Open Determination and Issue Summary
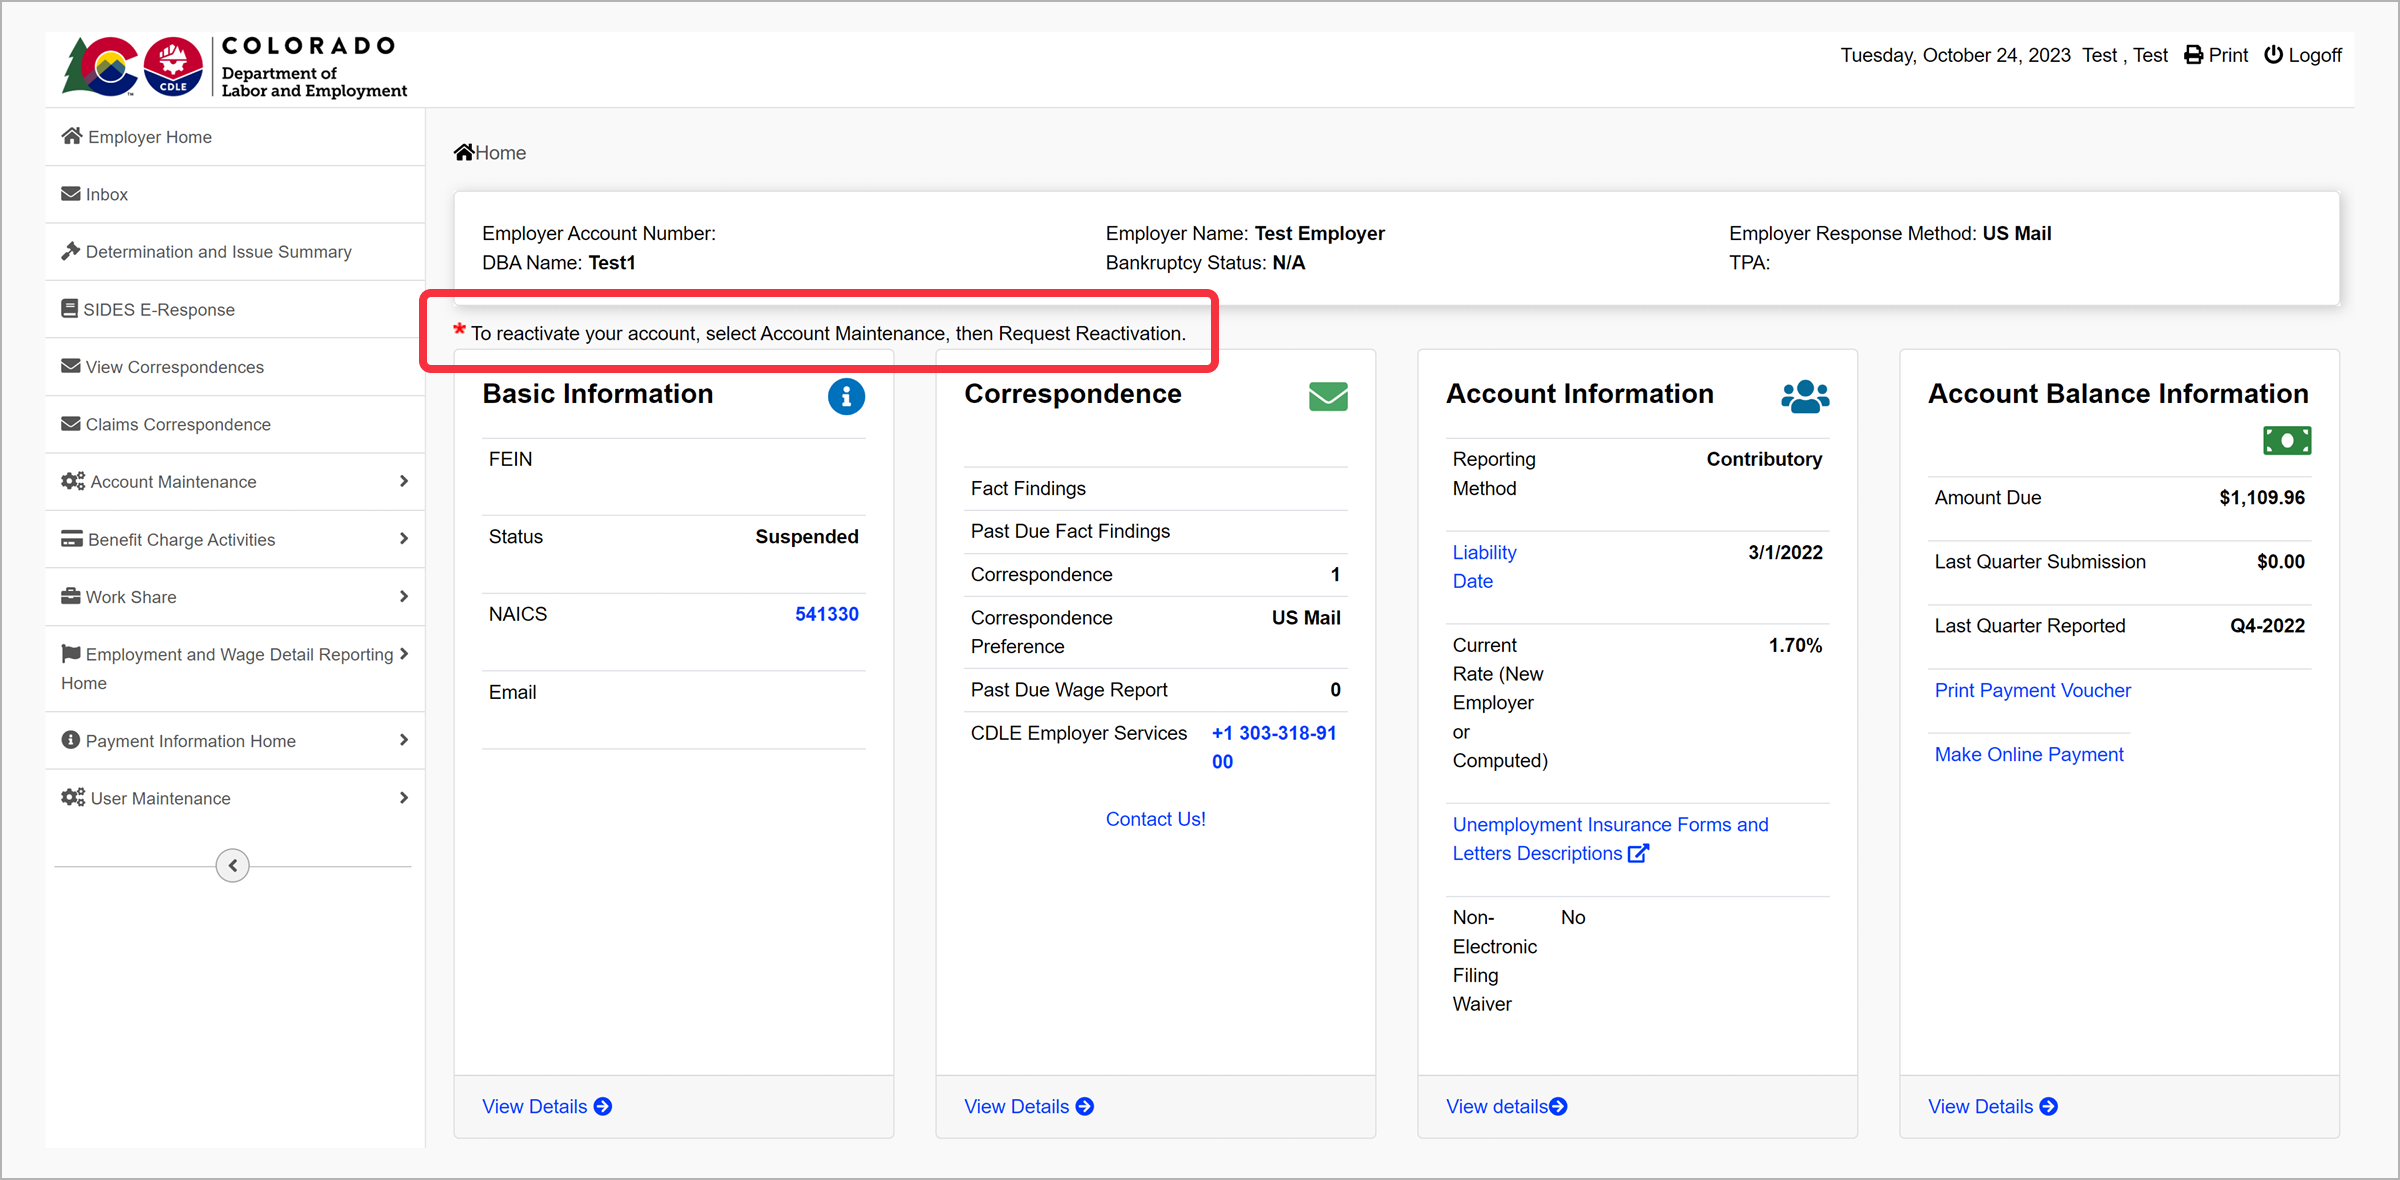The image size is (2400, 1180). (235, 252)
